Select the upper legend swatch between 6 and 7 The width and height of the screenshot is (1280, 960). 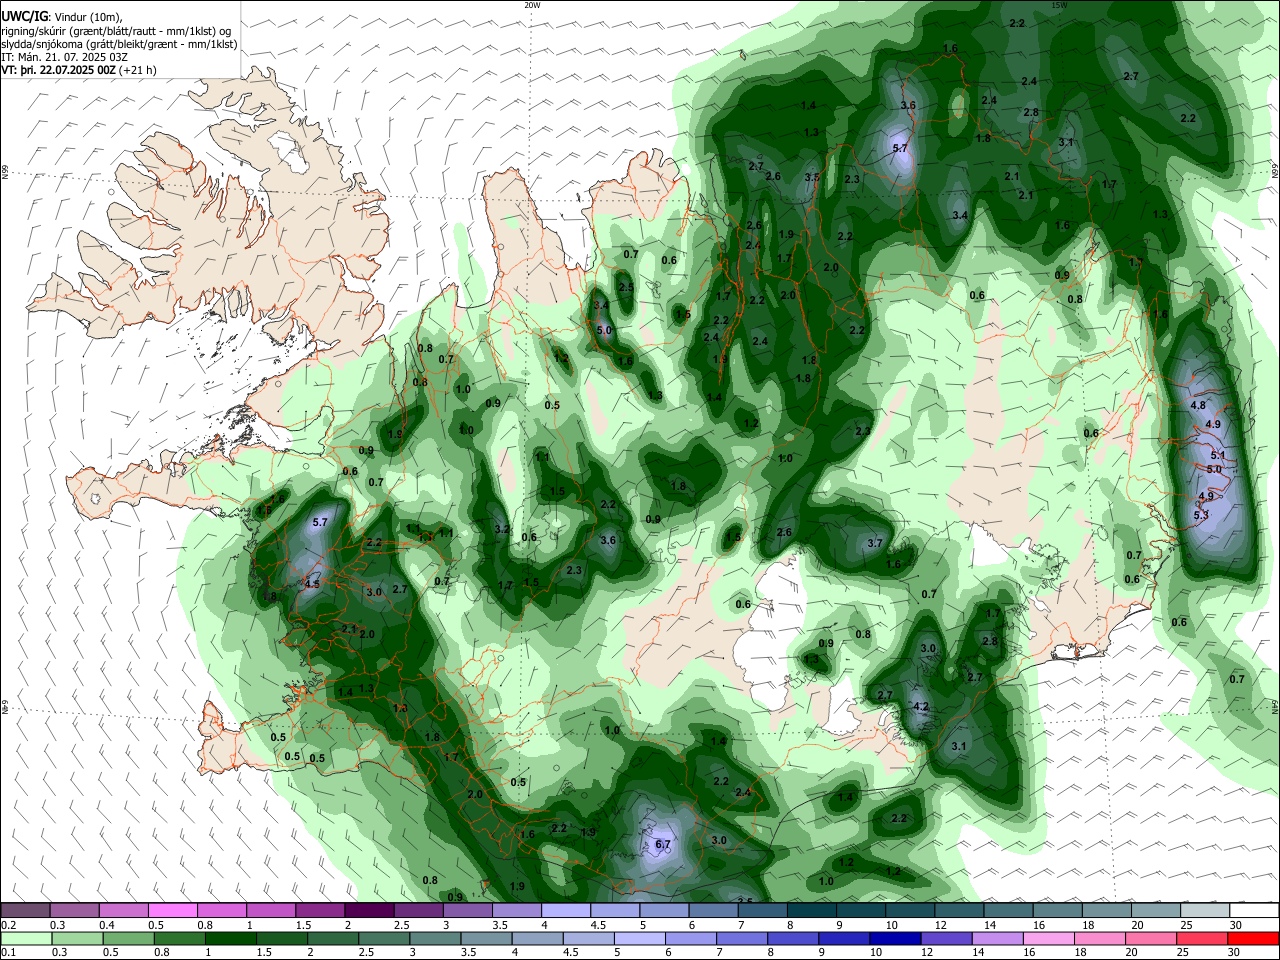[x=713, y=910]
